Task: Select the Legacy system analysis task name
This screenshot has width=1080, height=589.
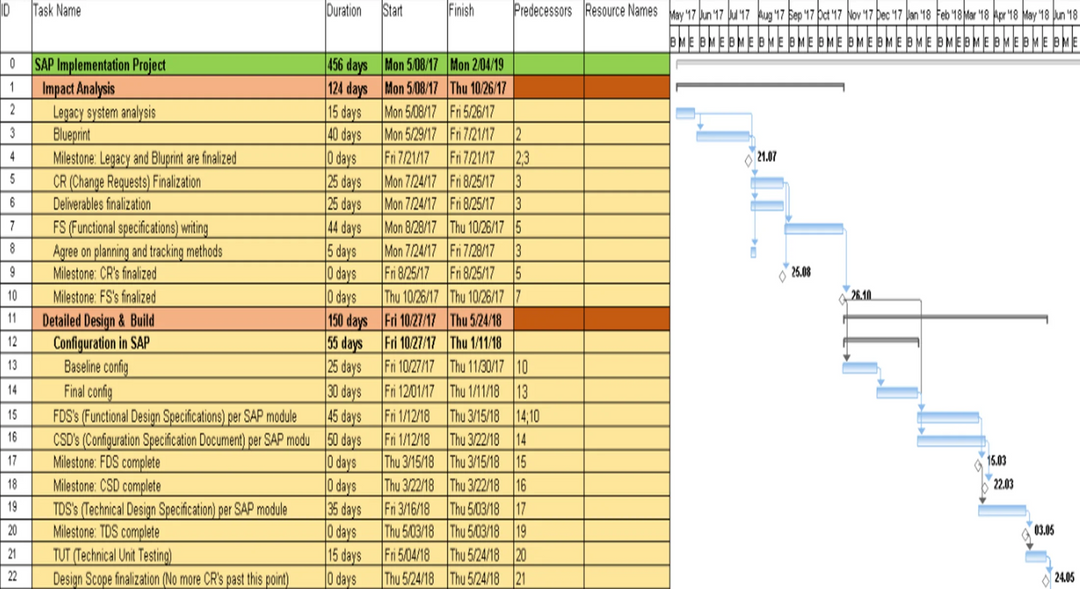Action: point(104,112)
